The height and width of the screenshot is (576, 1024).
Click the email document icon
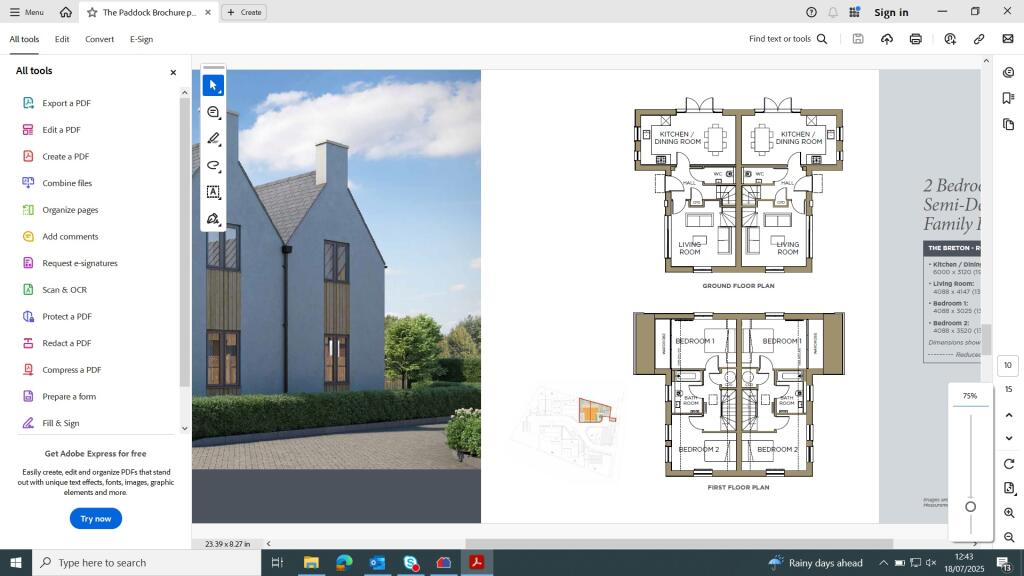(1007, 39)
